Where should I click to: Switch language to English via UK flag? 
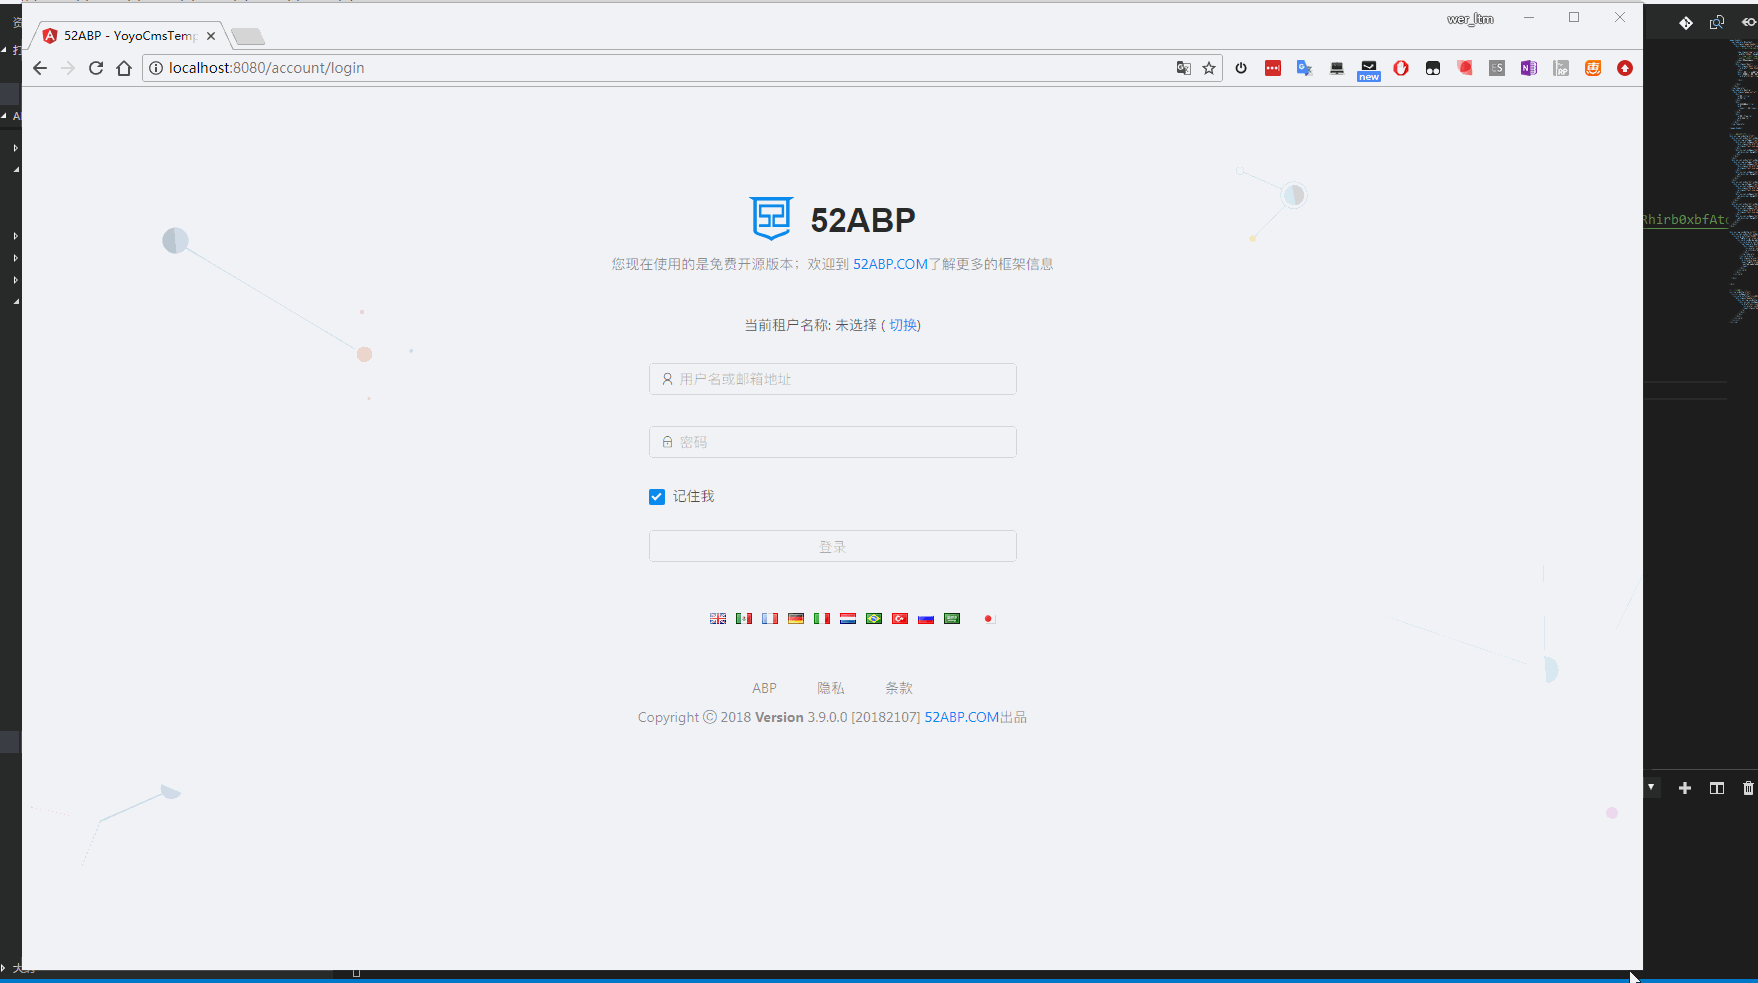718,619
